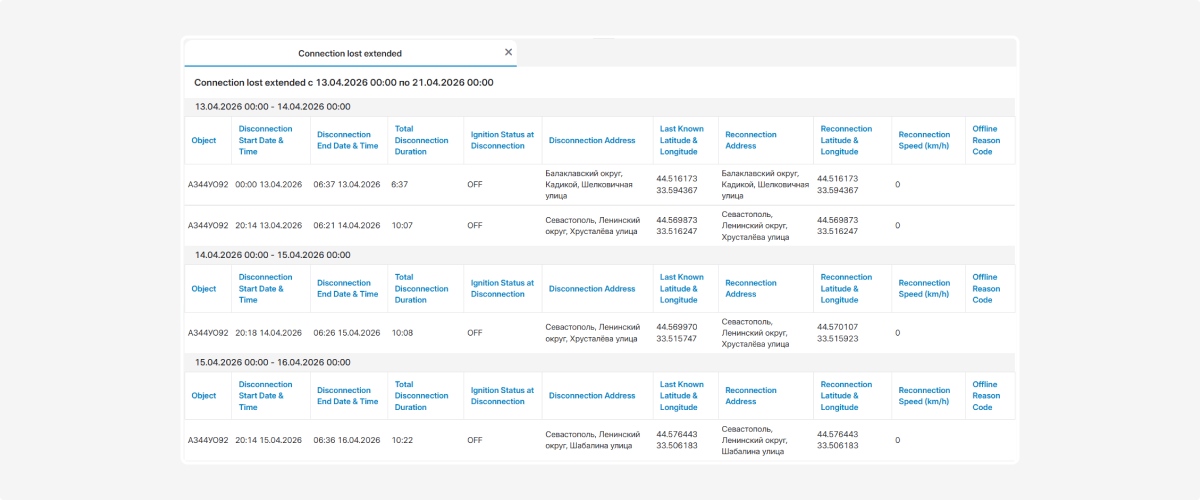The width and height of the screenshot is (1200, 500).
Task: Select start time 20:18 14.04.2026 cell
Action: tap(269, 333)
